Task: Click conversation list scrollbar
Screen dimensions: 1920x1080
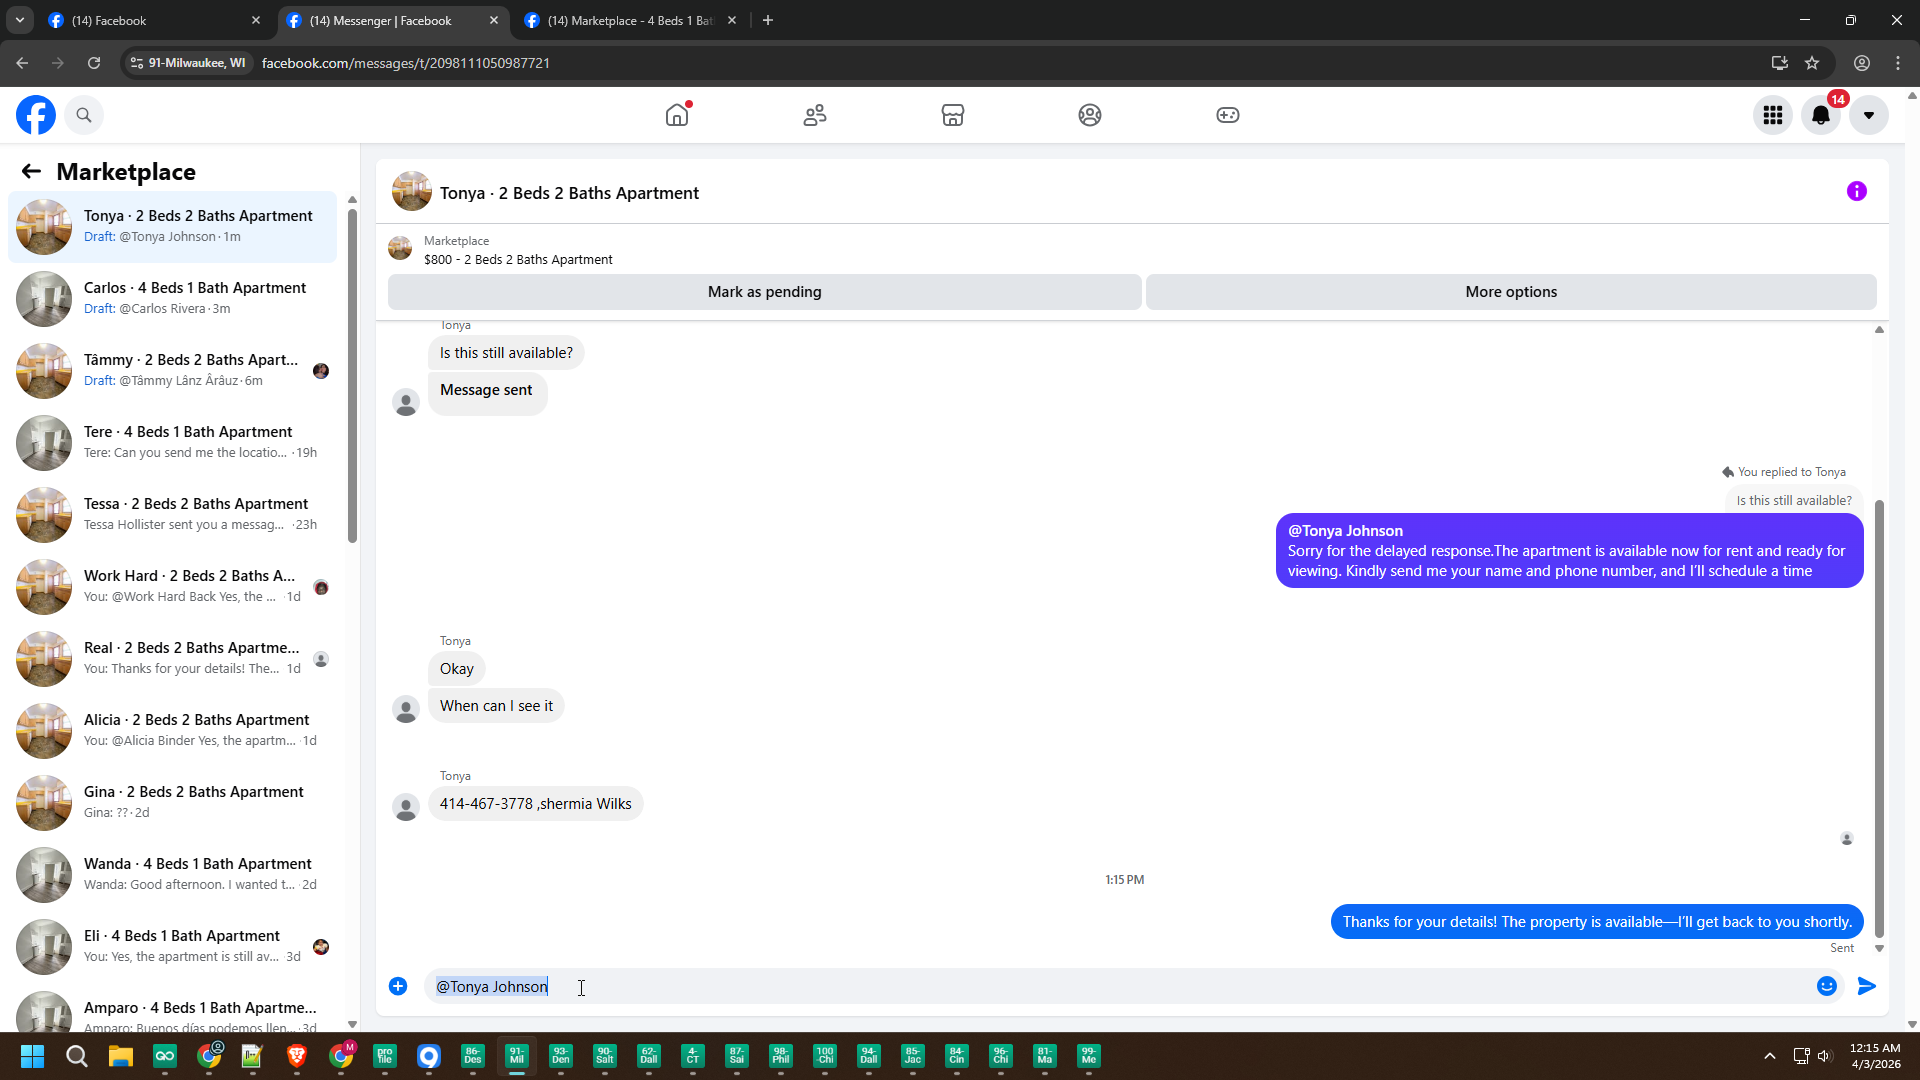Action: click(x=352, y=376)
